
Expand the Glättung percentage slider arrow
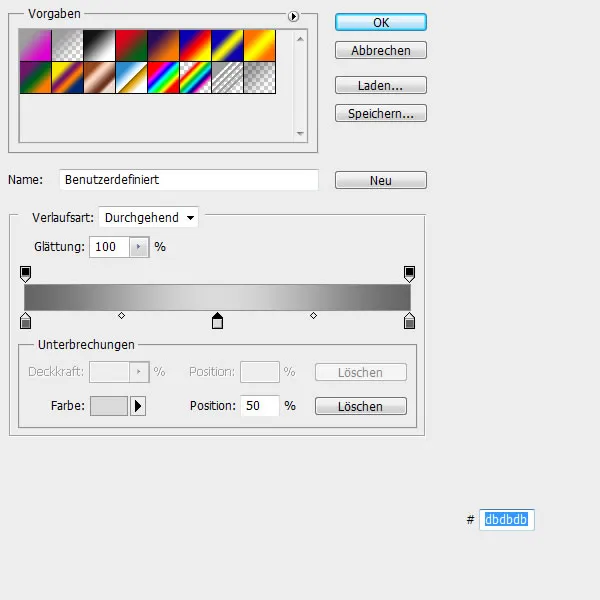point(139,246)
